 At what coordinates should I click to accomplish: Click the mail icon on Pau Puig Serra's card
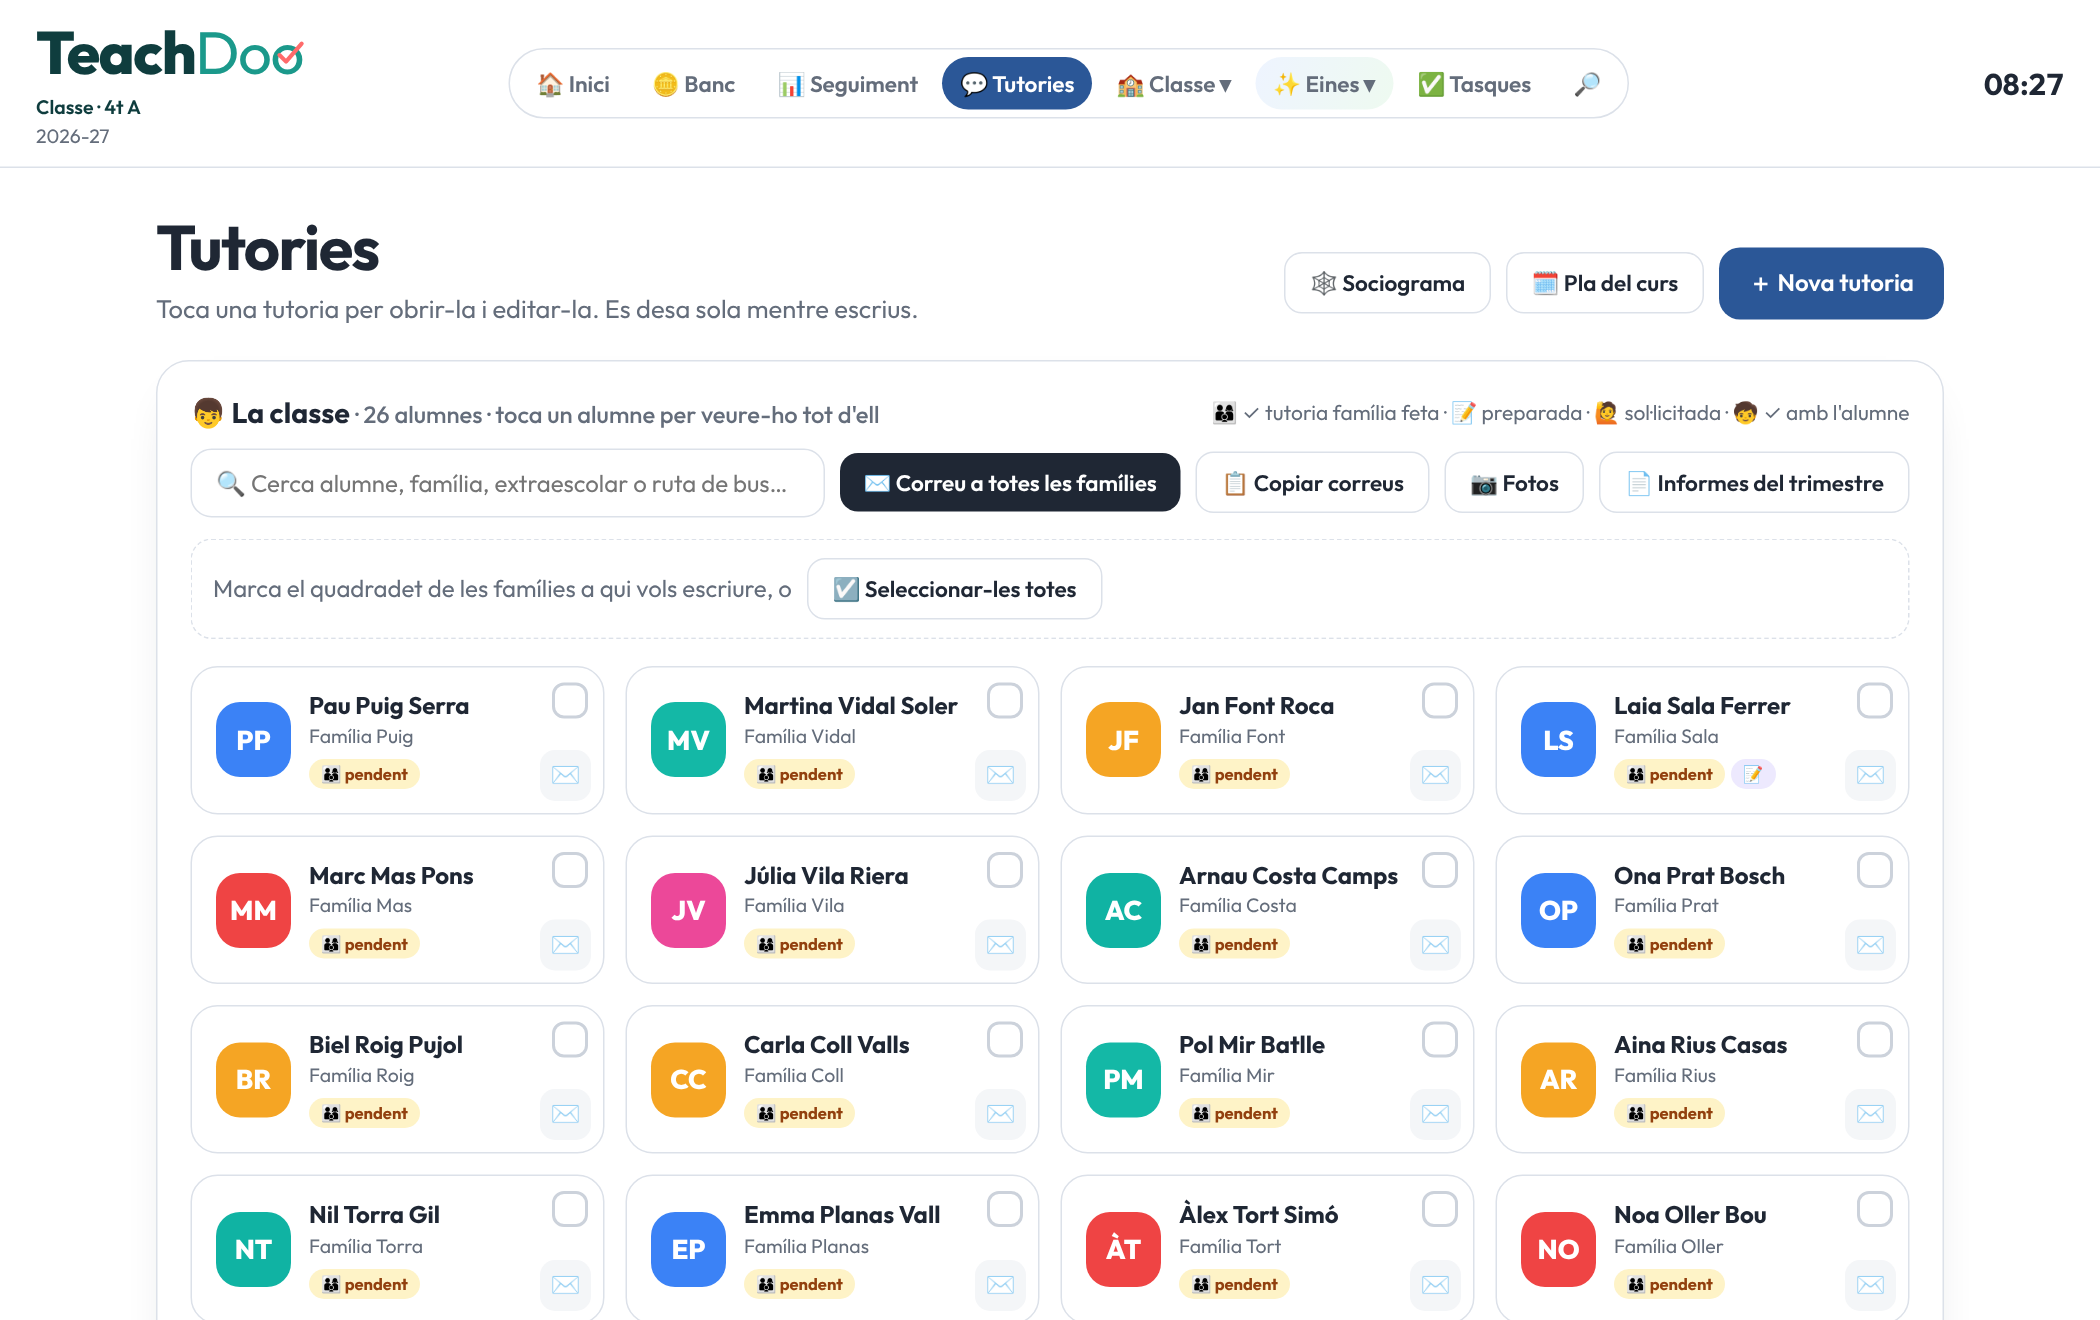tap(565, 775)
